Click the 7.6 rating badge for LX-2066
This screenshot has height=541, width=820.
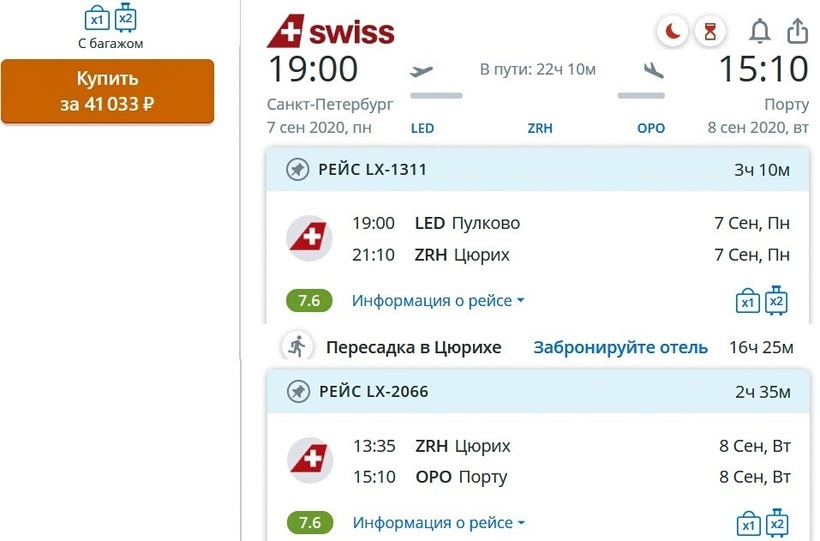[x=309, y=522]
